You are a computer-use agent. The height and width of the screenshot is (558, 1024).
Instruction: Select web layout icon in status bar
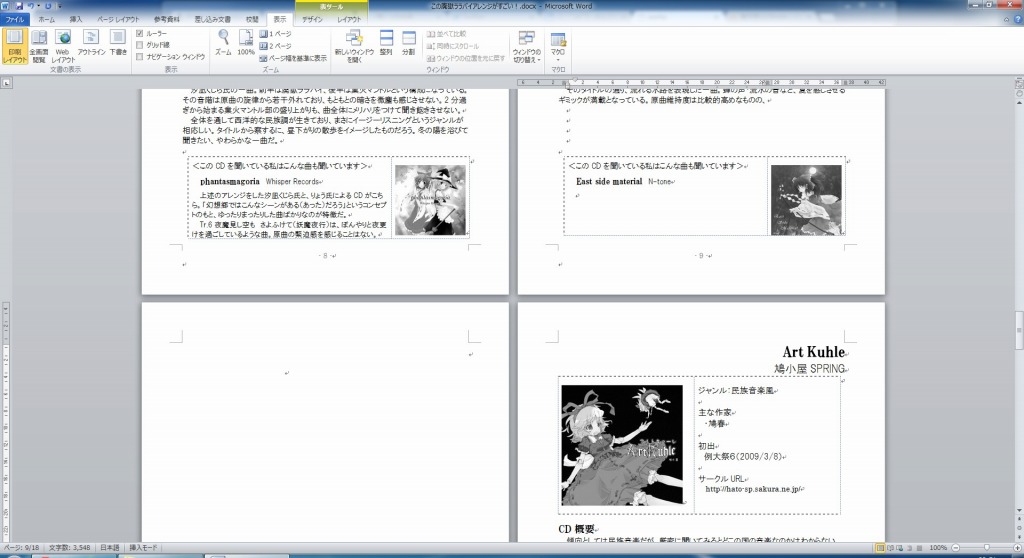tap(900, 548)
